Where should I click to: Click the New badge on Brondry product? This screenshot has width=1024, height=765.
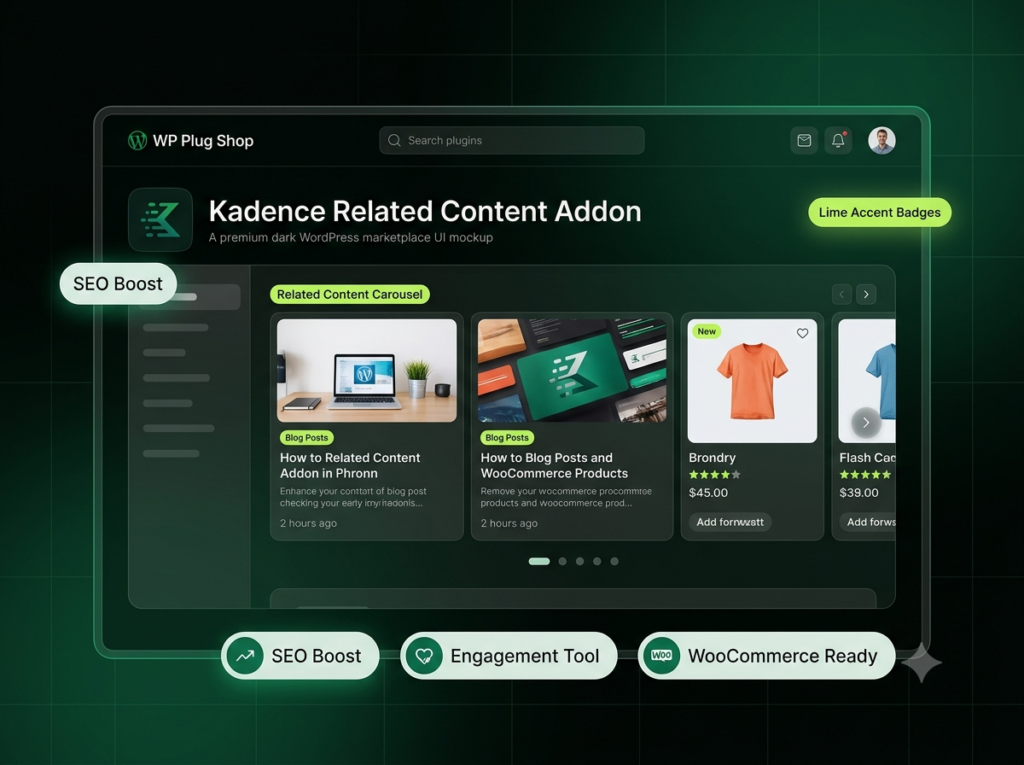click(707, 331)
